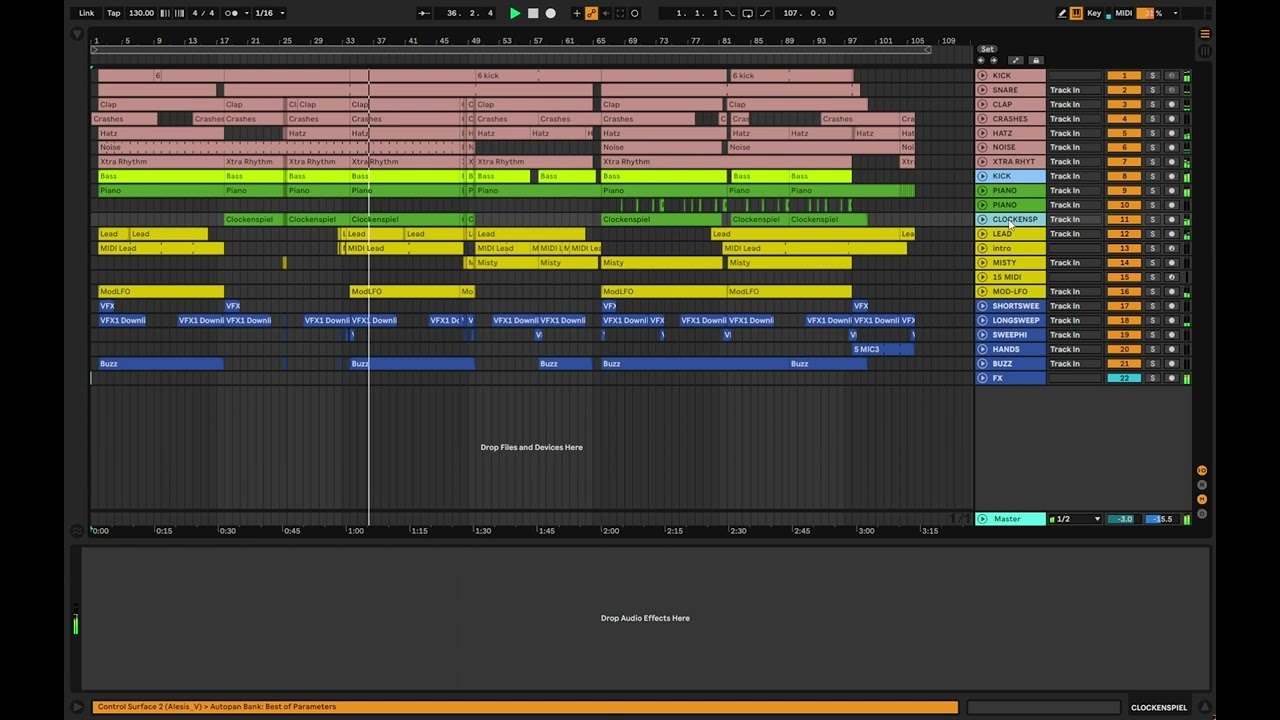This screenshot has width=1280, height=720.
Task: Open the Track In chooser for HANDS
Action: [1074, 349]
